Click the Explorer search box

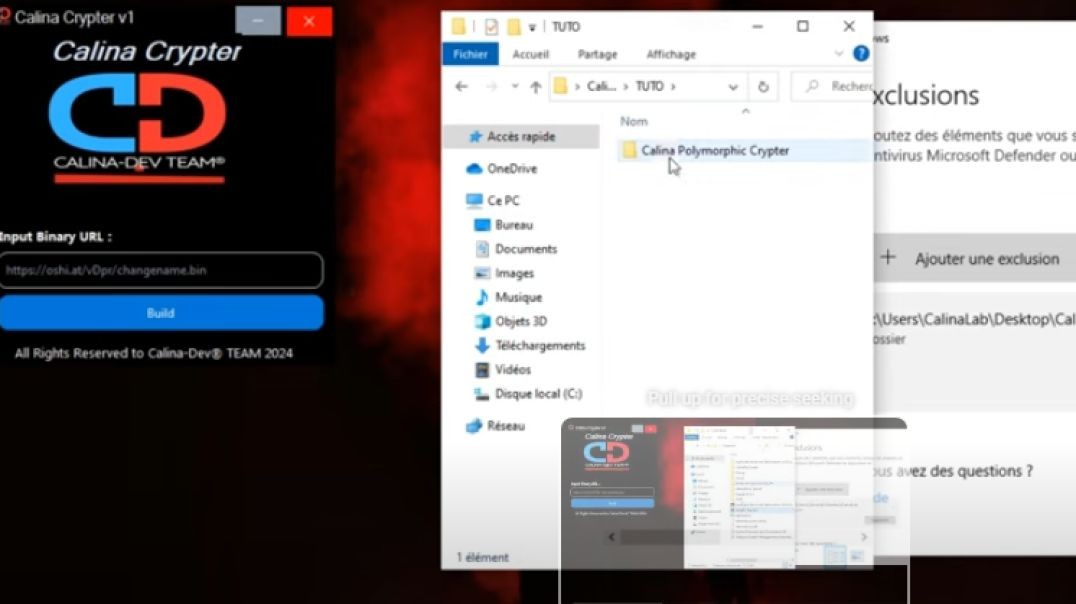point(832,86)
